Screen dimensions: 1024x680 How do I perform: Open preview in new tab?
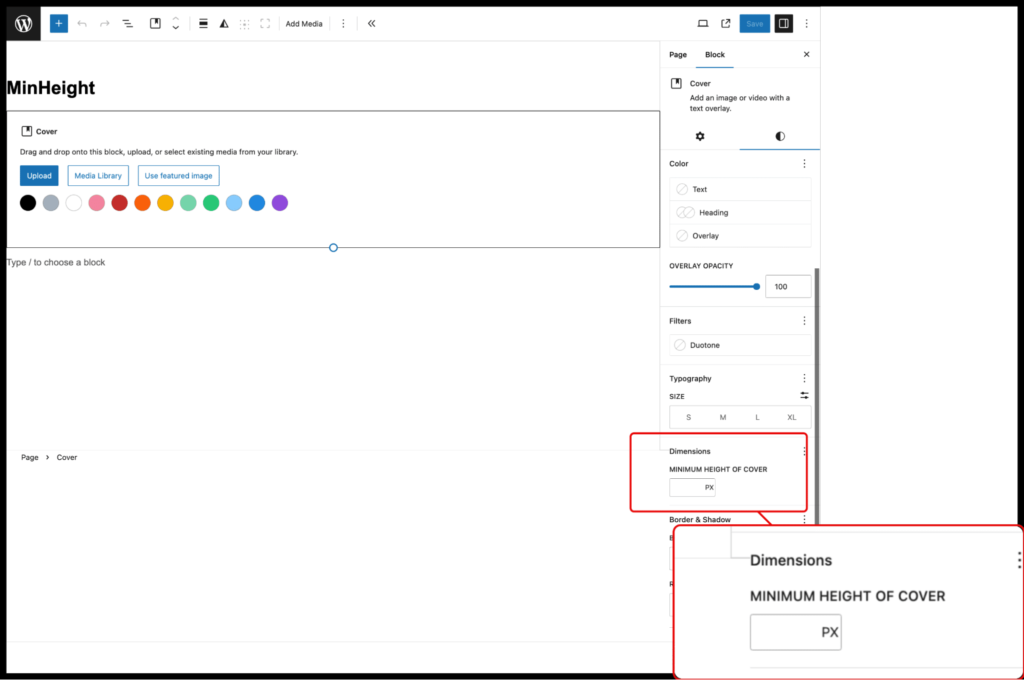pyautogui.click(x=726, y=23)
